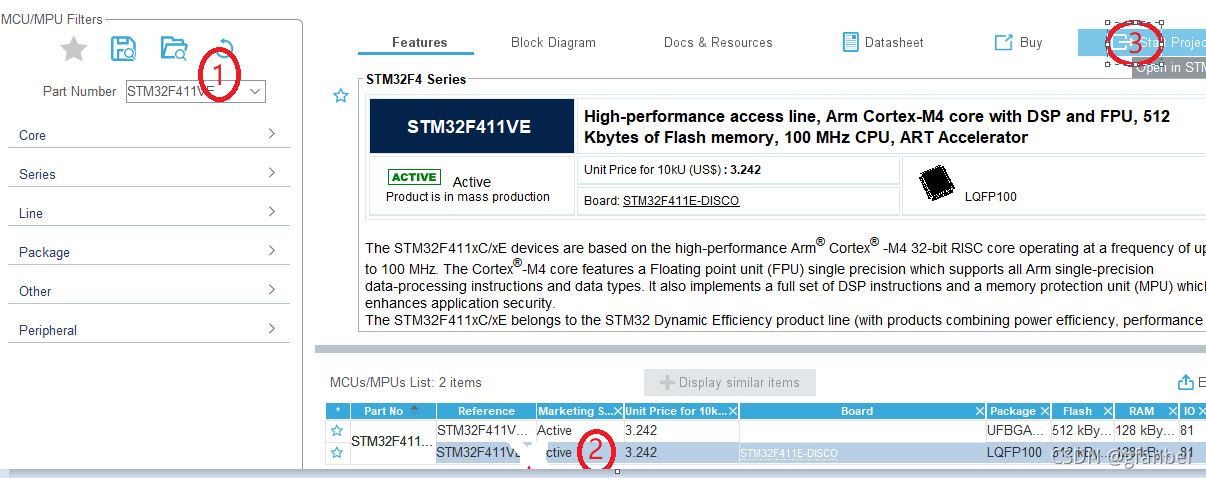Select the STM32F411 part number cell
The image size is (1206, 478).
[392, 441]
